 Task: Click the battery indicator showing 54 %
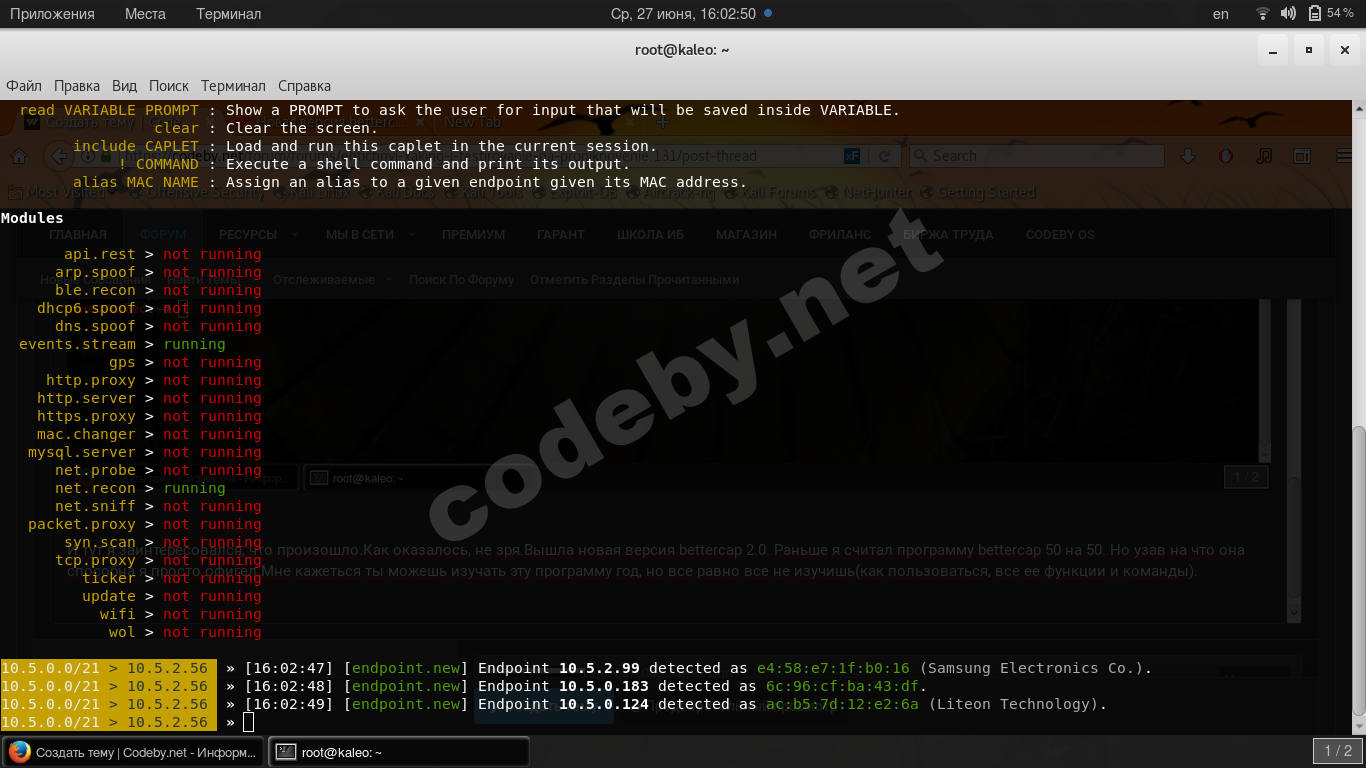coord(1332,14)
